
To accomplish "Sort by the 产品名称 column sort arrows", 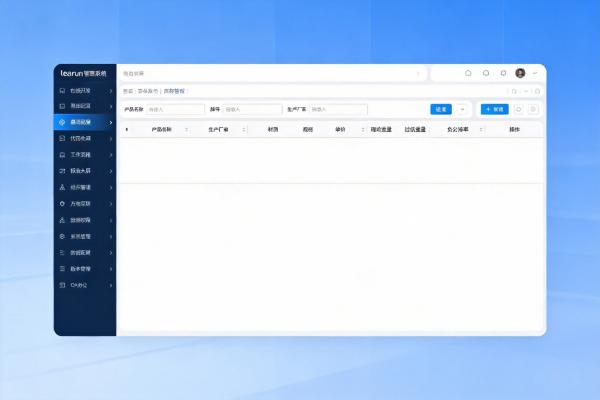I will coord(186,130).
